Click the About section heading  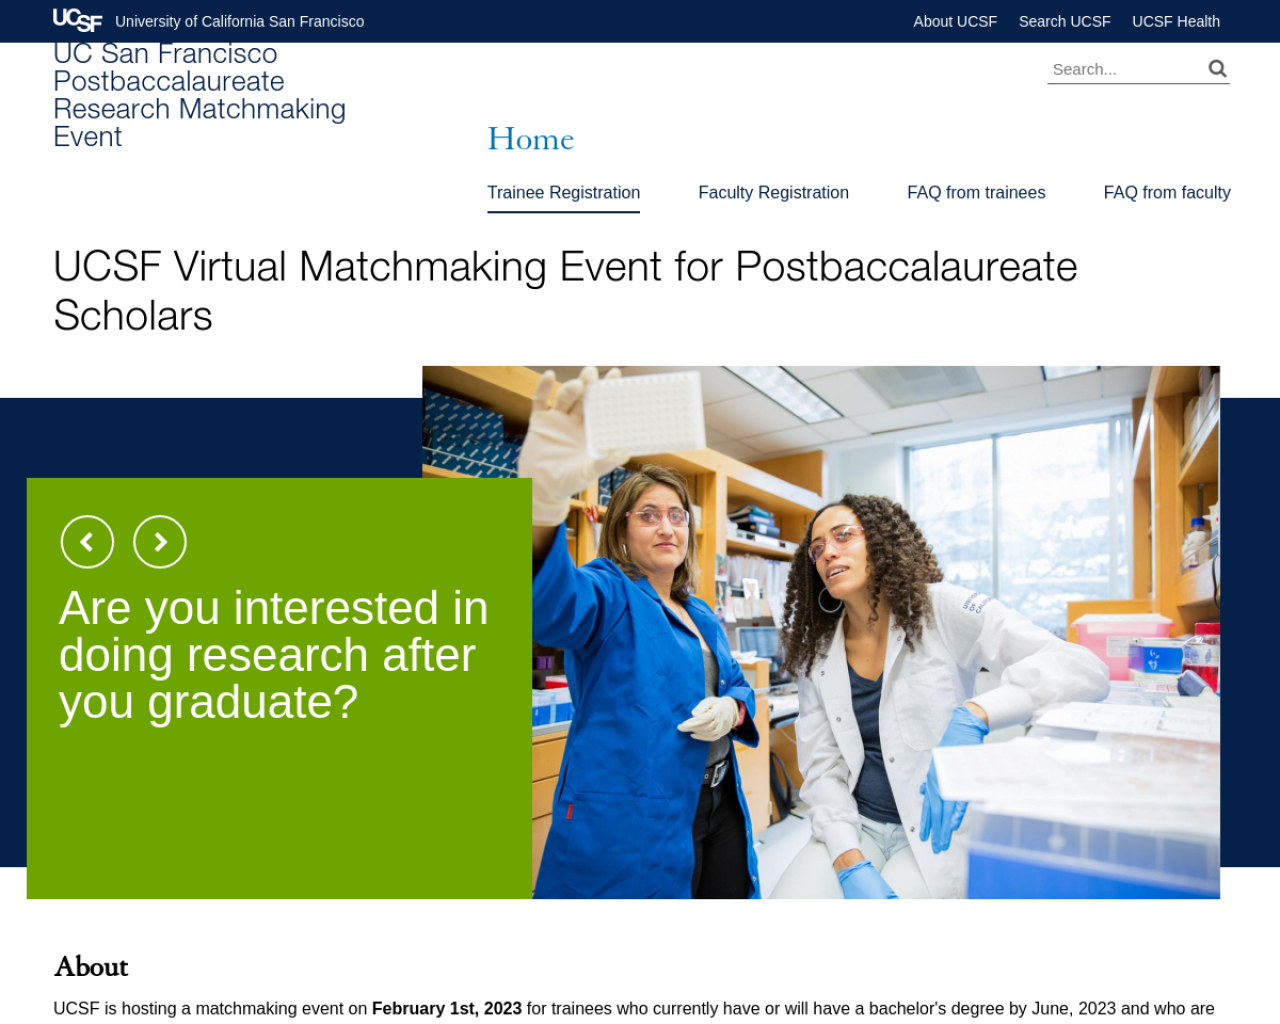[x=91, y=966]
